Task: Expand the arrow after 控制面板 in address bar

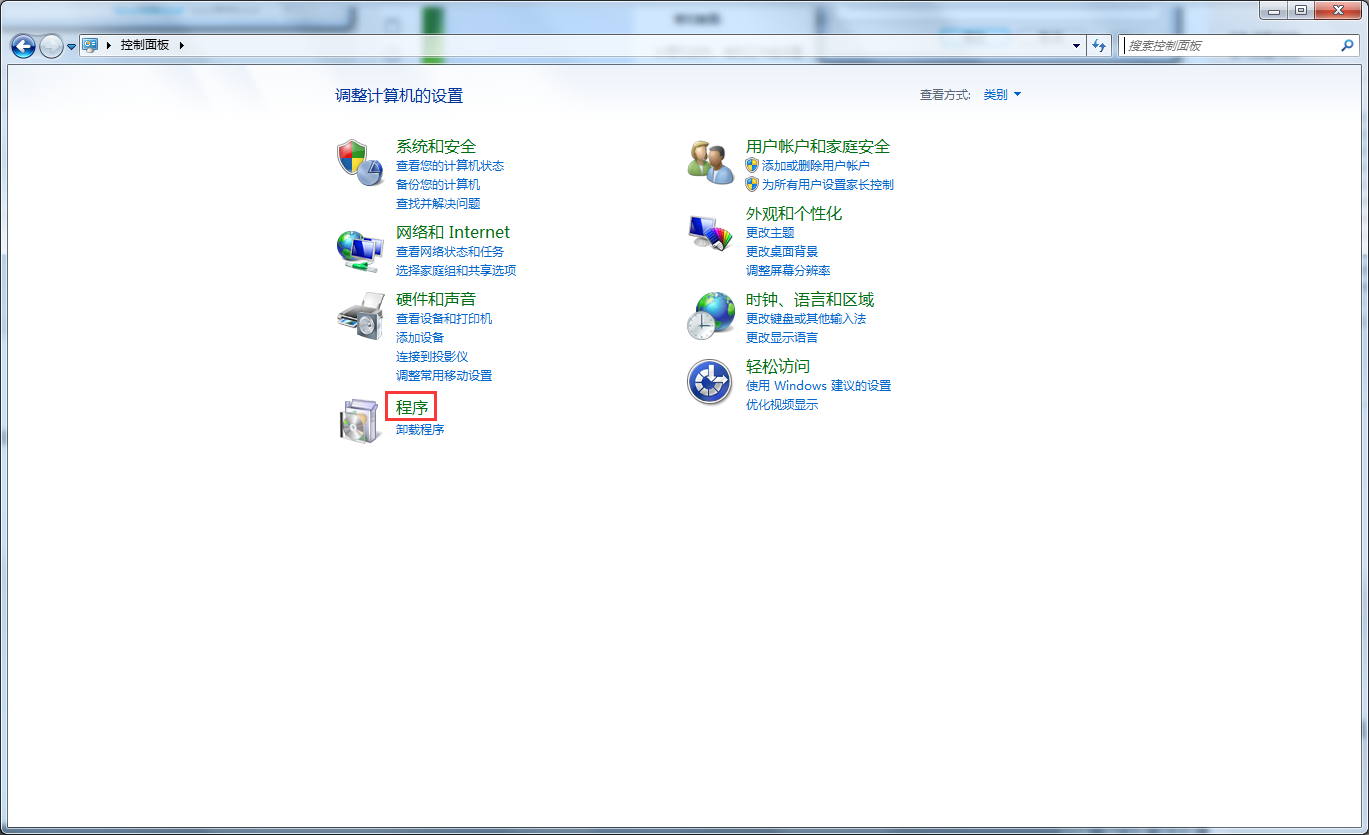Action: click(182, 46)
